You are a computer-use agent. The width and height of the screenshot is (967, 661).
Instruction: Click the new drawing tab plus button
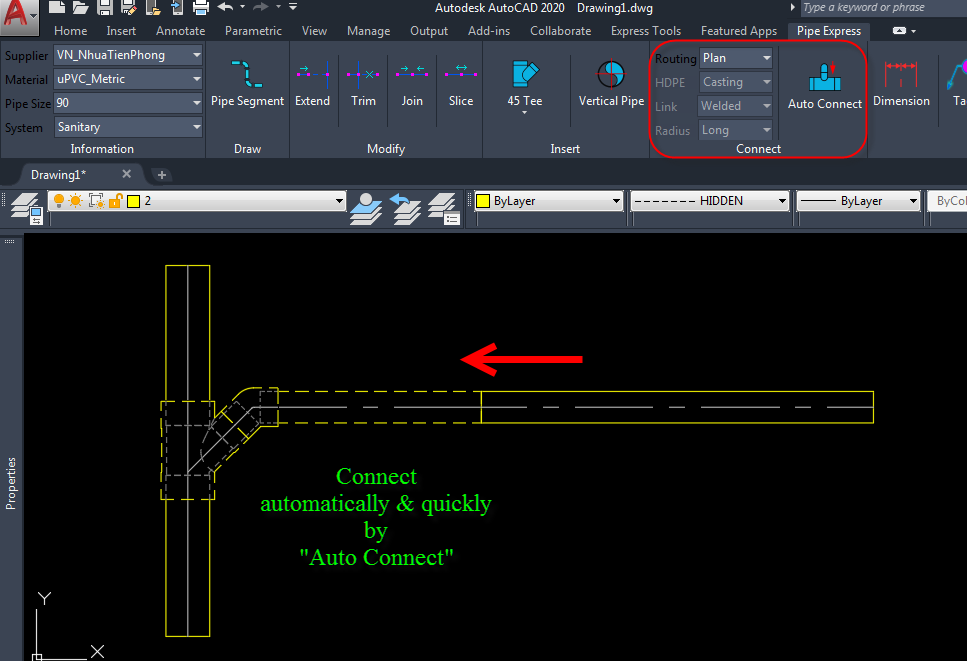162,175
